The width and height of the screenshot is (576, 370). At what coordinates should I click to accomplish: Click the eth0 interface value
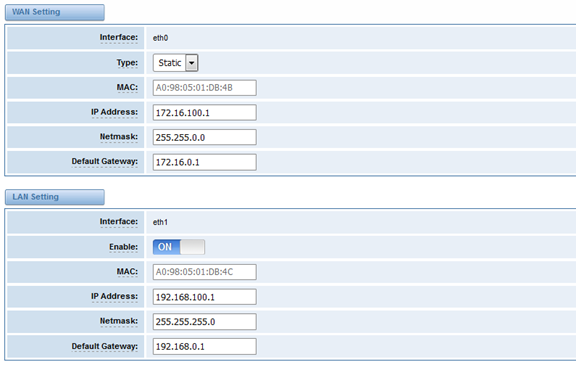point(161,38)
